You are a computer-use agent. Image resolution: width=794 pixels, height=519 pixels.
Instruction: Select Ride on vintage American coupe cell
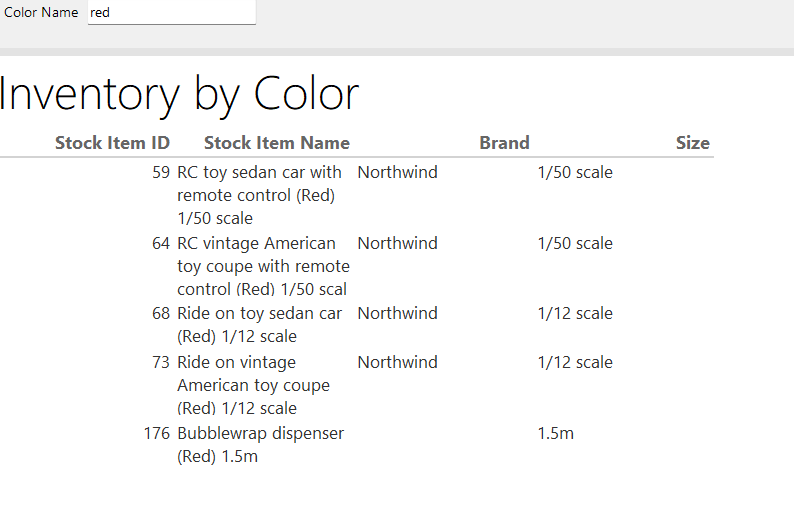253,385
